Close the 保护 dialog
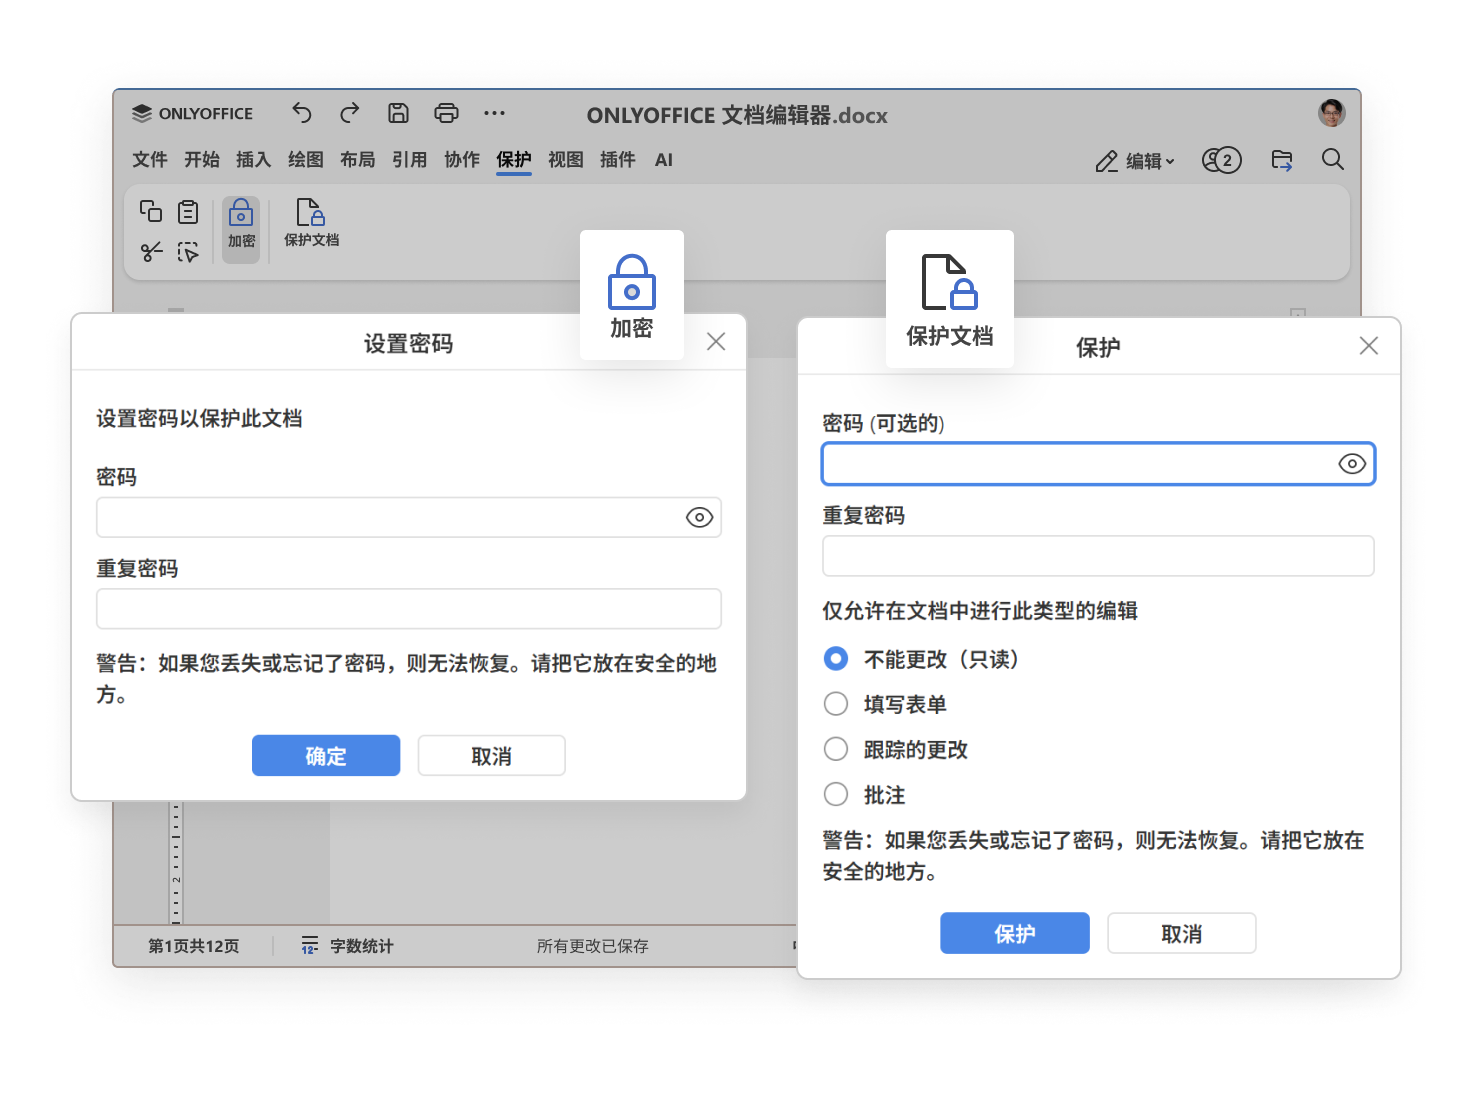 (1369, 346)
